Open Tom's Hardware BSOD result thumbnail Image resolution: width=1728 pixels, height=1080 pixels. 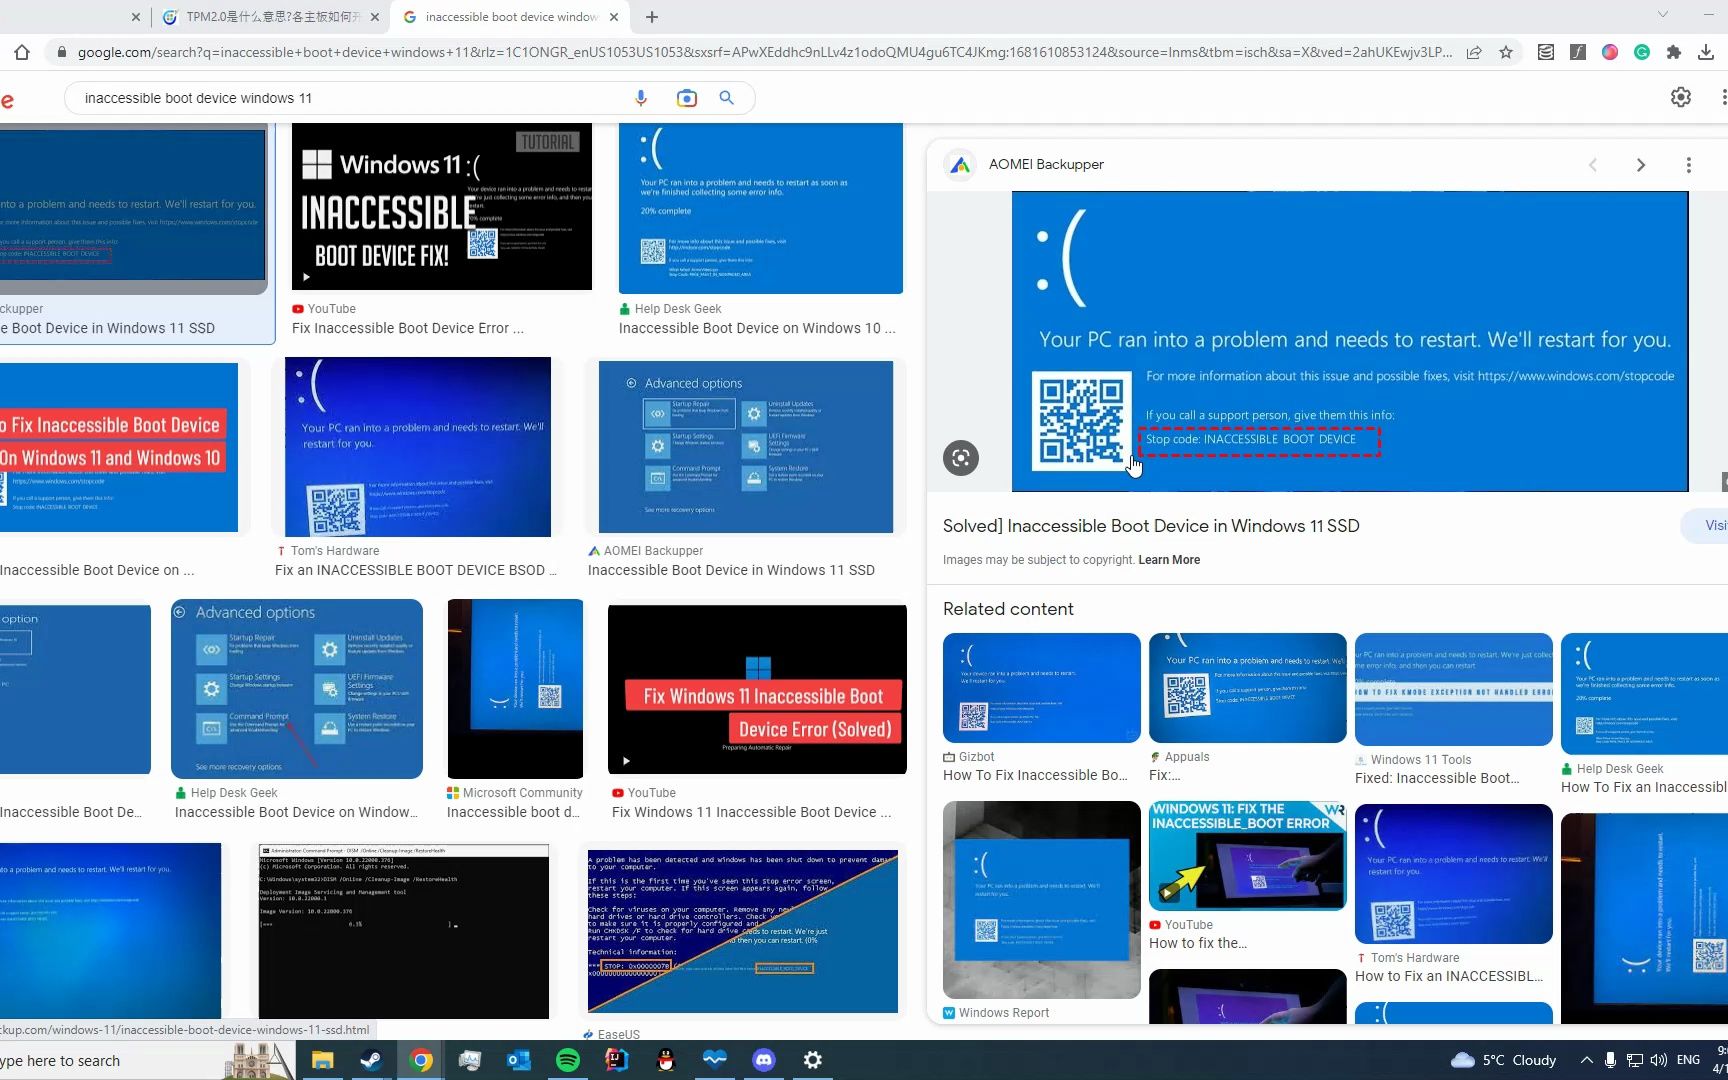click(418, 447)
